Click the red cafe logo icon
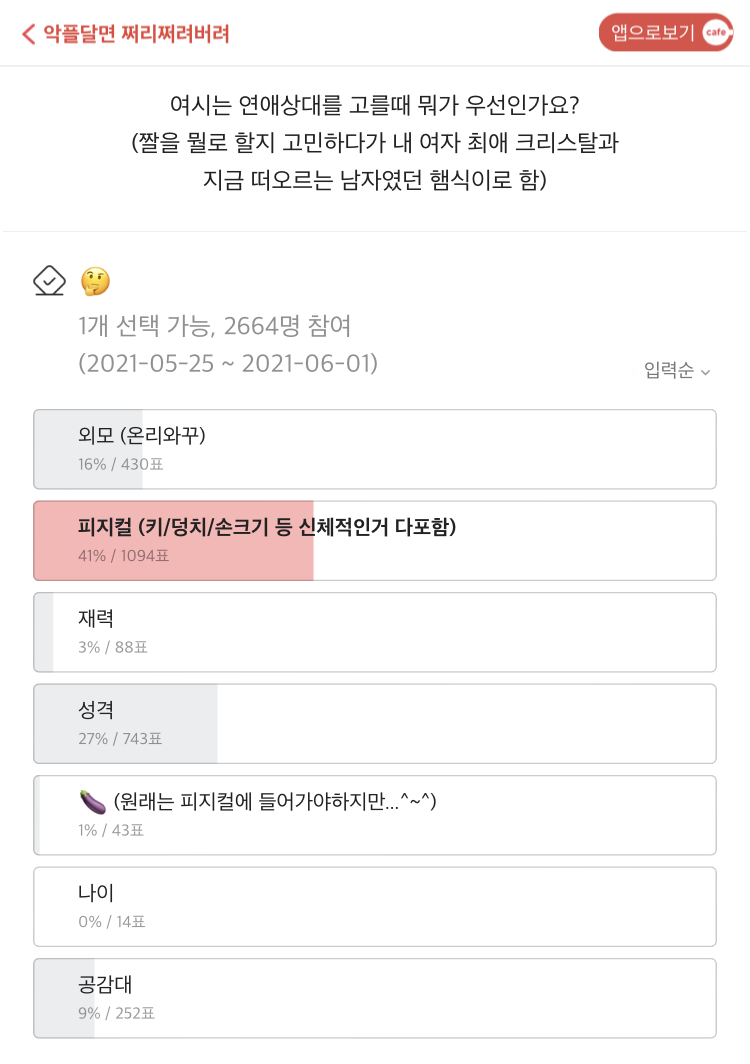Screen dimensions: 750x1064 coord(715,33)
